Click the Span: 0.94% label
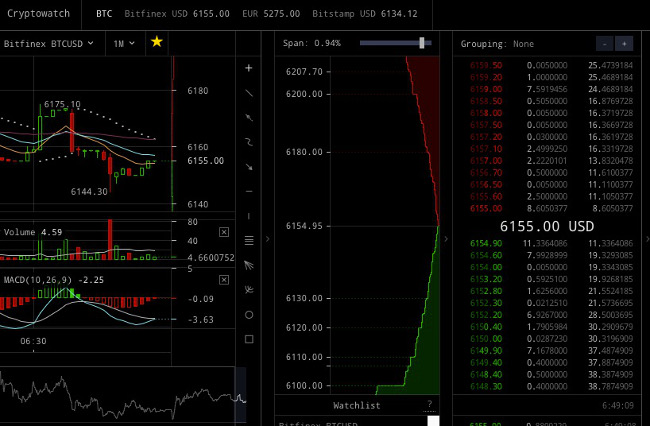This screenshot has width=650, height=426. tap(312, 43)
